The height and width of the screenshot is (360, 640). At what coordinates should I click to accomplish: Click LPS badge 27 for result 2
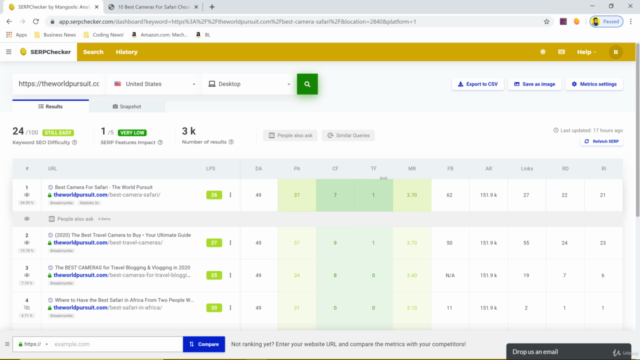point(214,243)
